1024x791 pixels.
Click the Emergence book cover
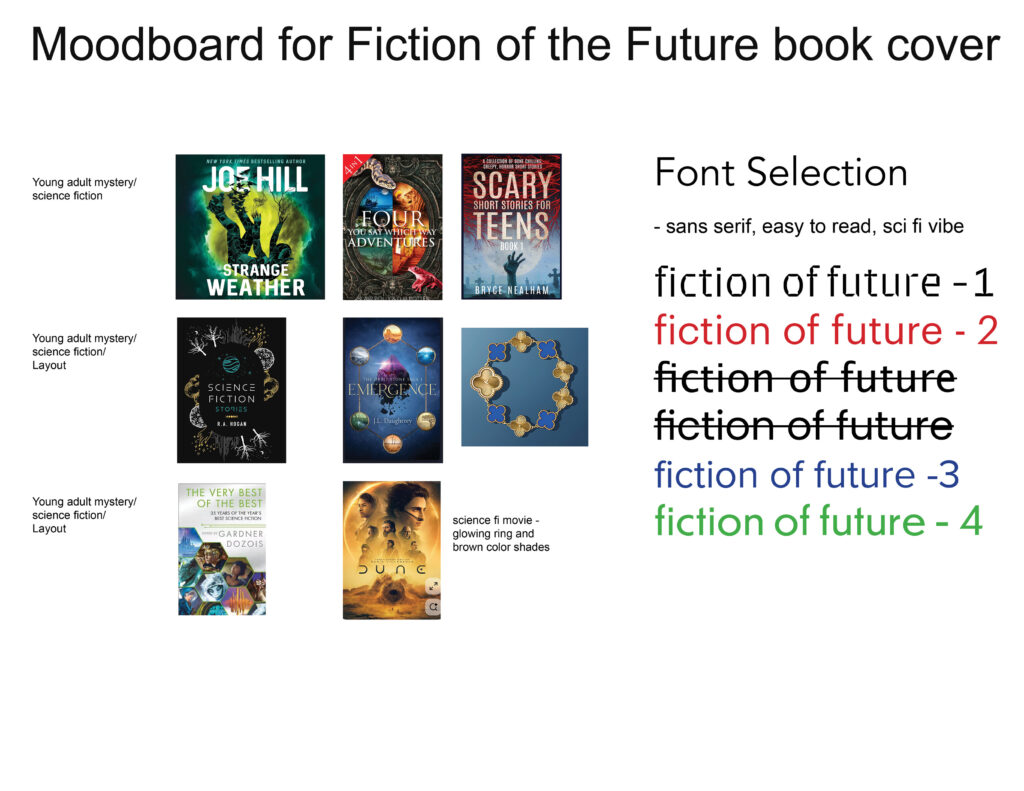point(392,390)
